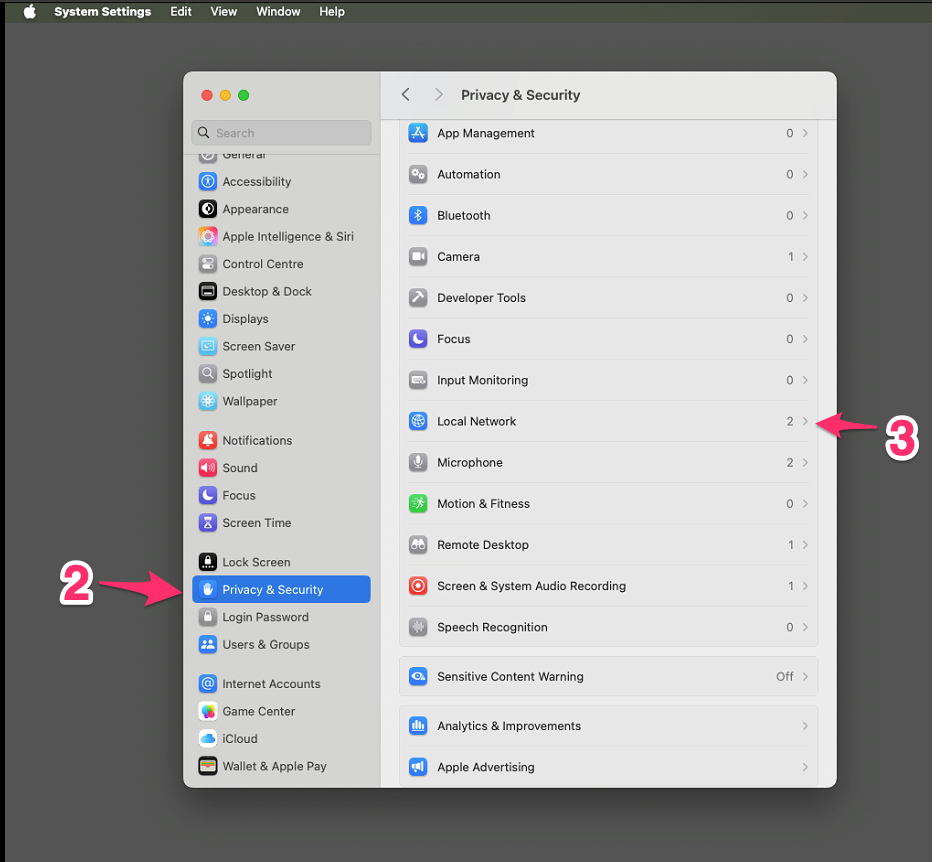Open the Window menu
This screenshot has width=937, height=862.
point(278,11)
